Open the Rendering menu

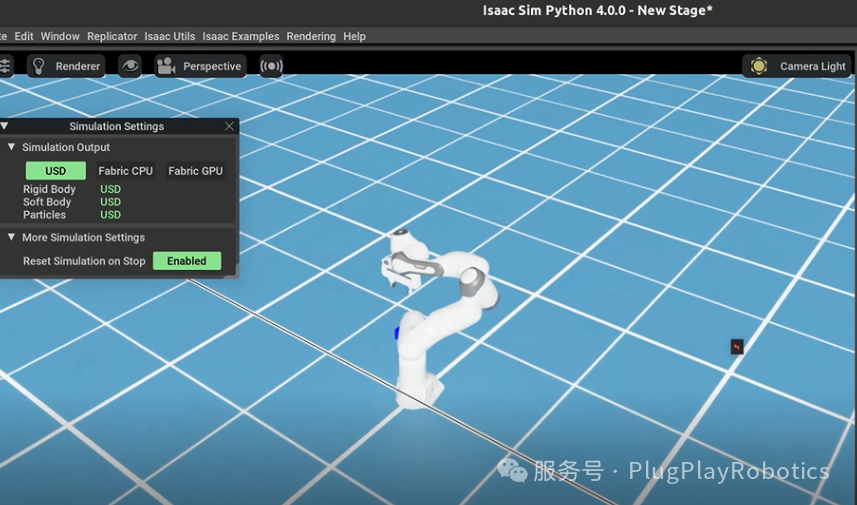click(x=311, y=36)
